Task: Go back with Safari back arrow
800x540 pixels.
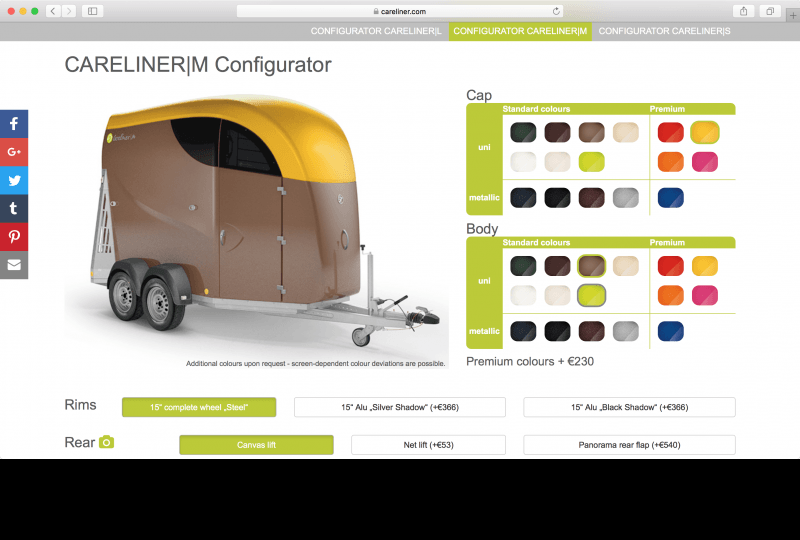Action: point(53,11)
